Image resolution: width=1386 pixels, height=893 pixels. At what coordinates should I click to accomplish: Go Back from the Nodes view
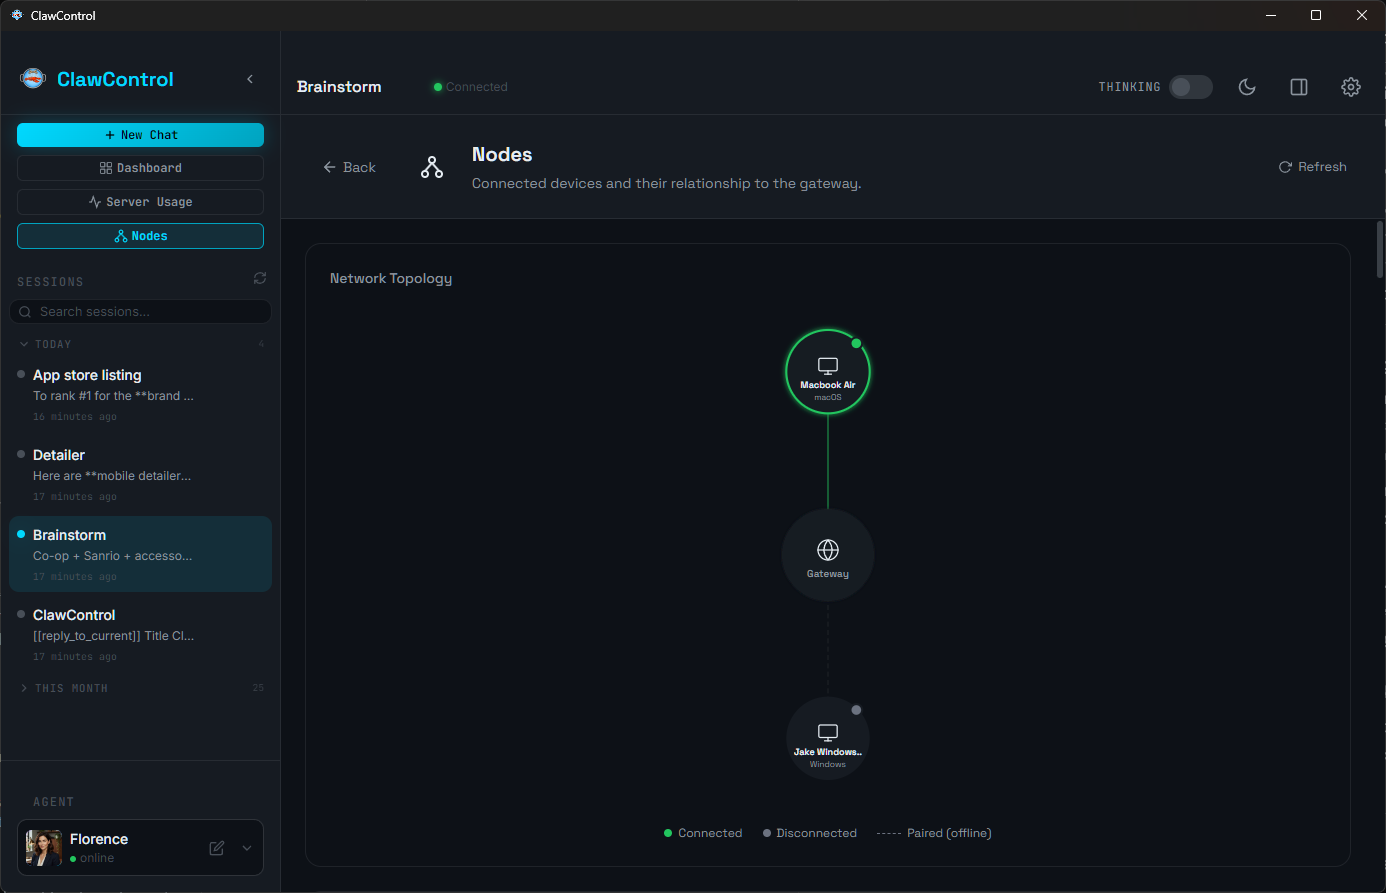(x=349, y=167)
